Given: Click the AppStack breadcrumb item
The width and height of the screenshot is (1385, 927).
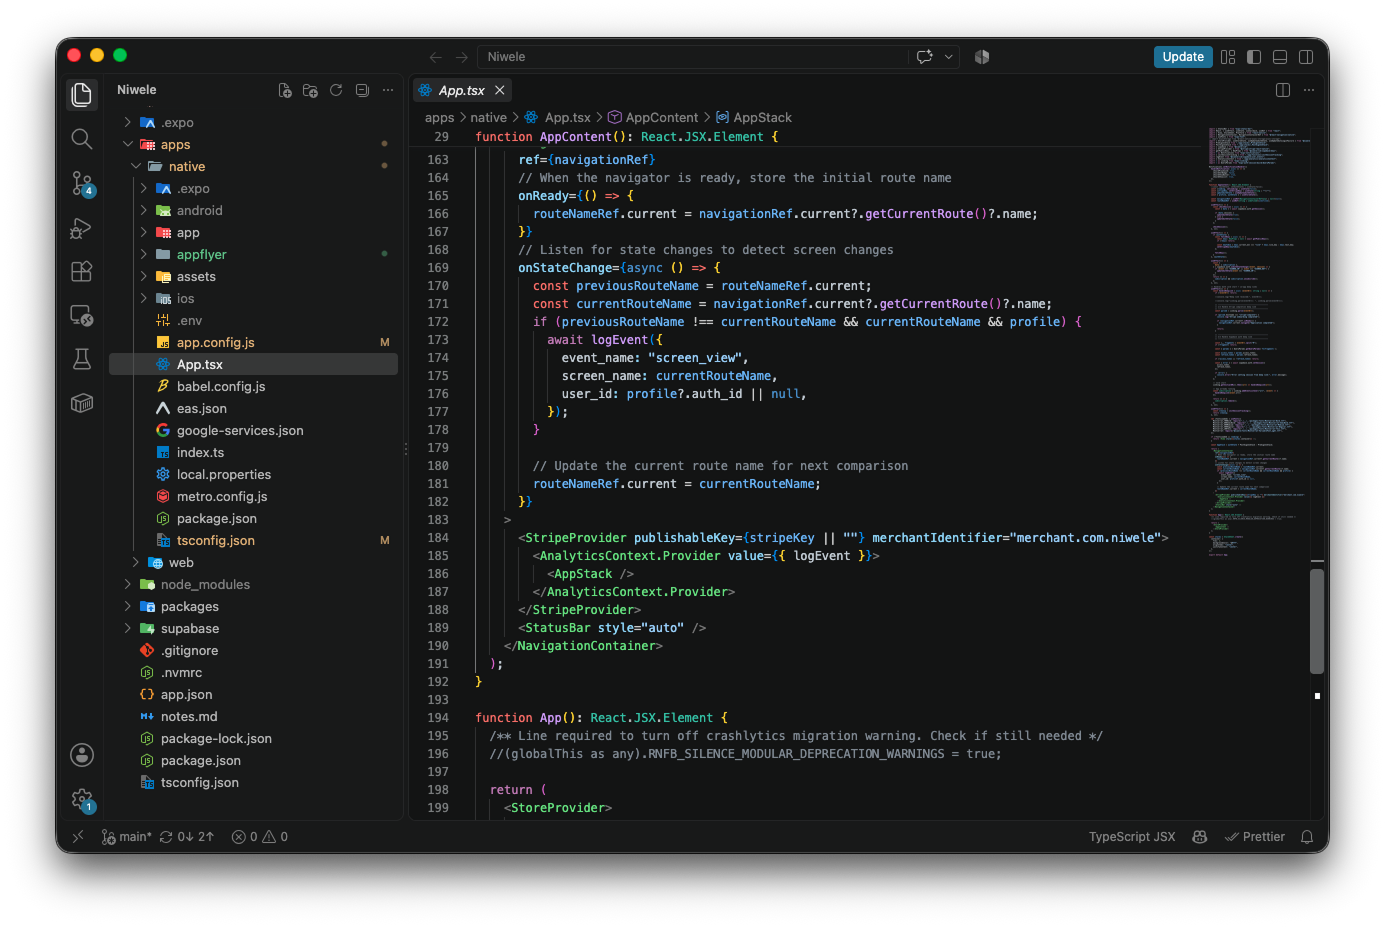Looking at the screenshot, I should point(754,118).
